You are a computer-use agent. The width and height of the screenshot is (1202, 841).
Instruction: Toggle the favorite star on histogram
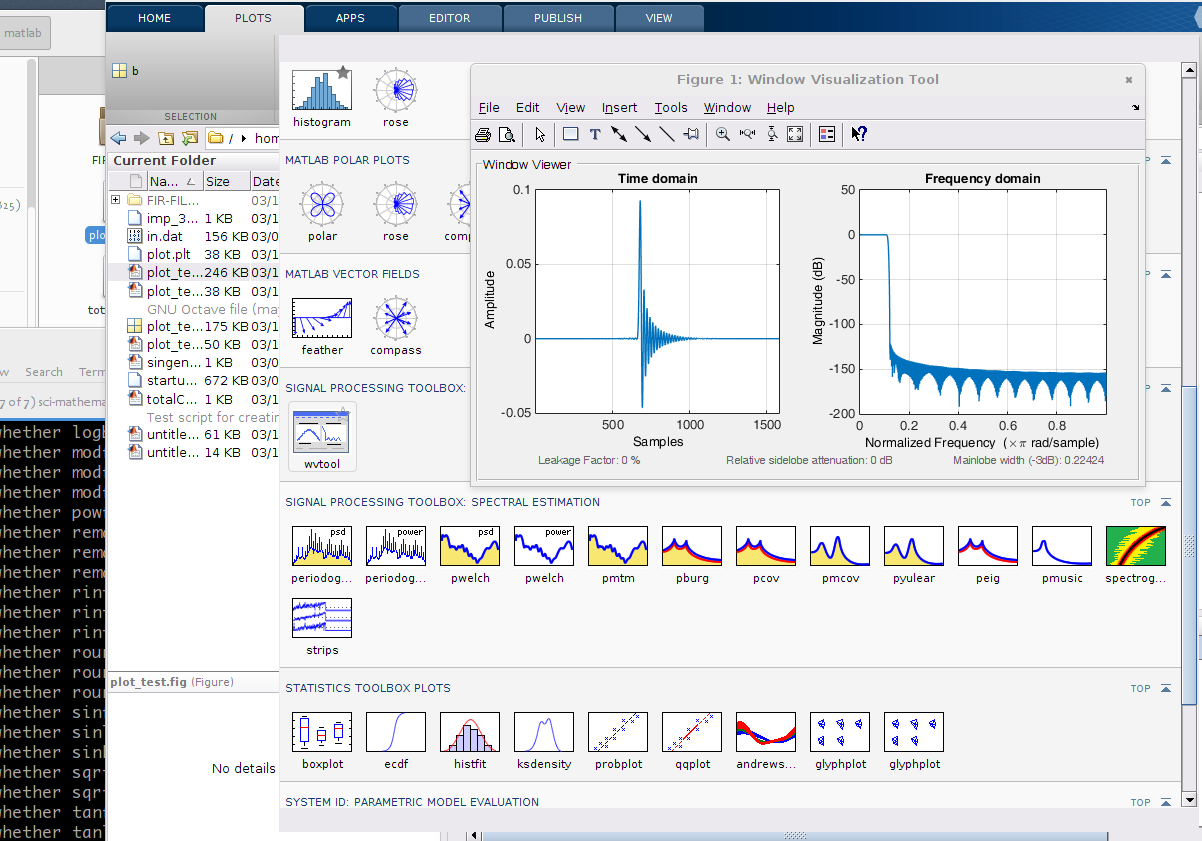tap(343, 72)
